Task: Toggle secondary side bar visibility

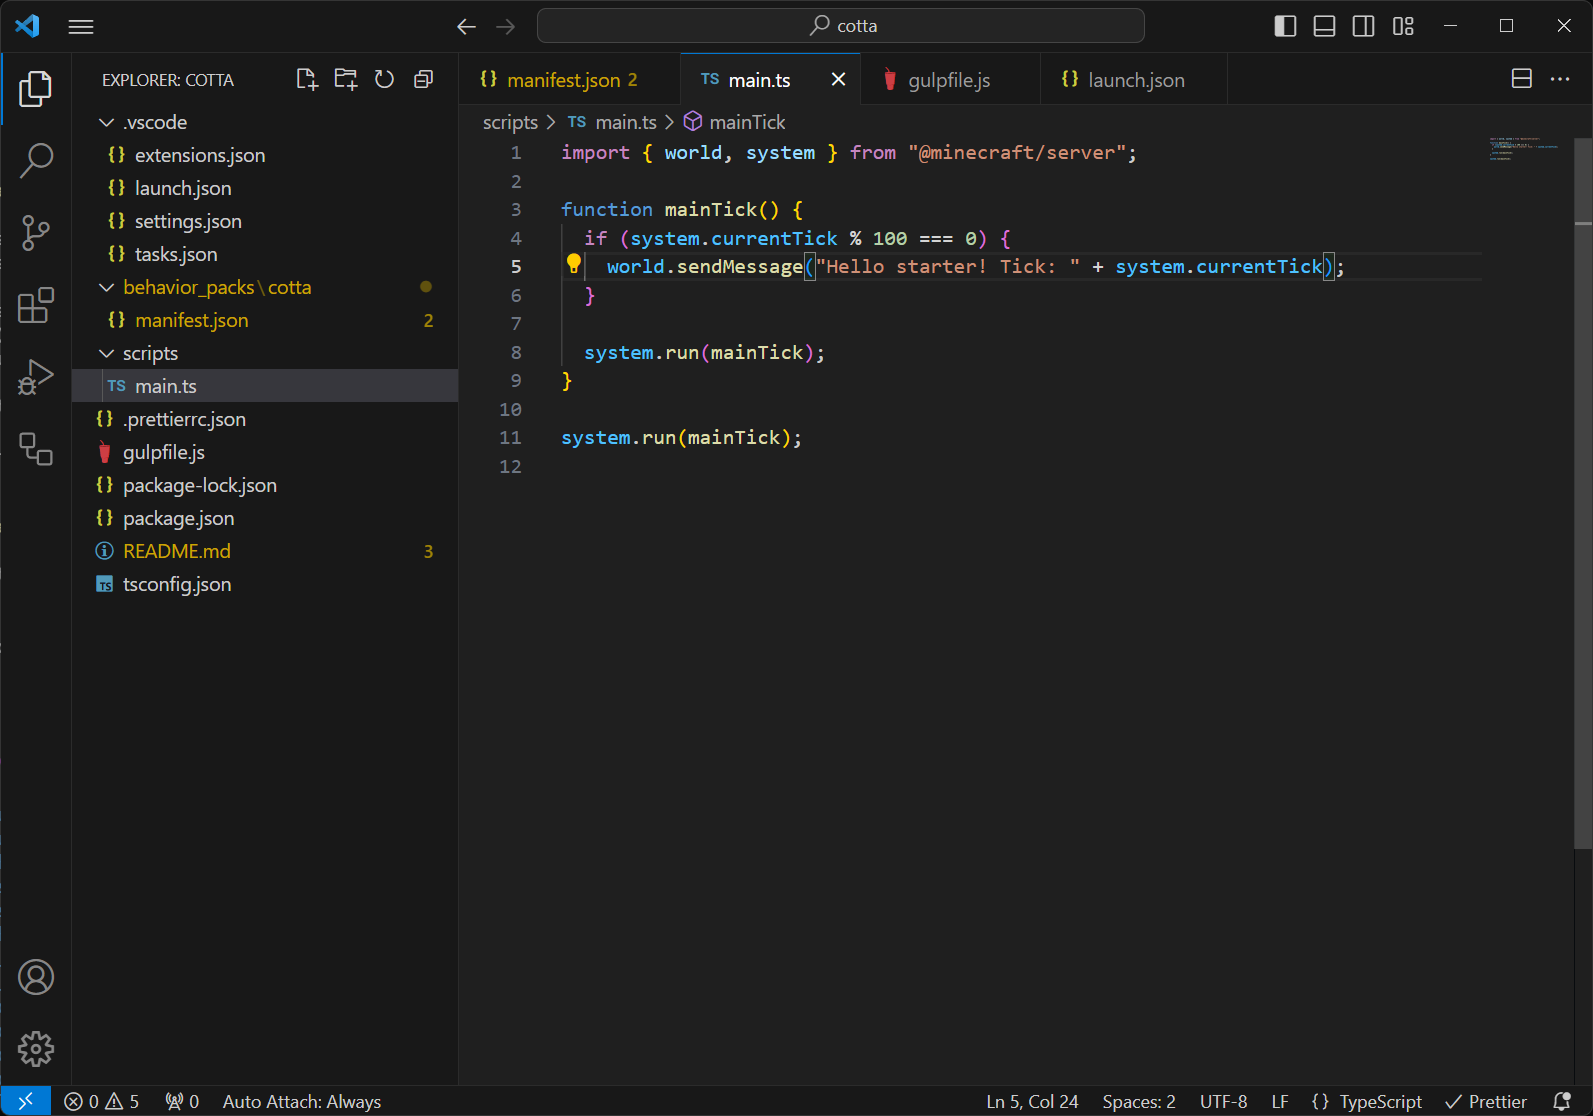Action: 1363,26
